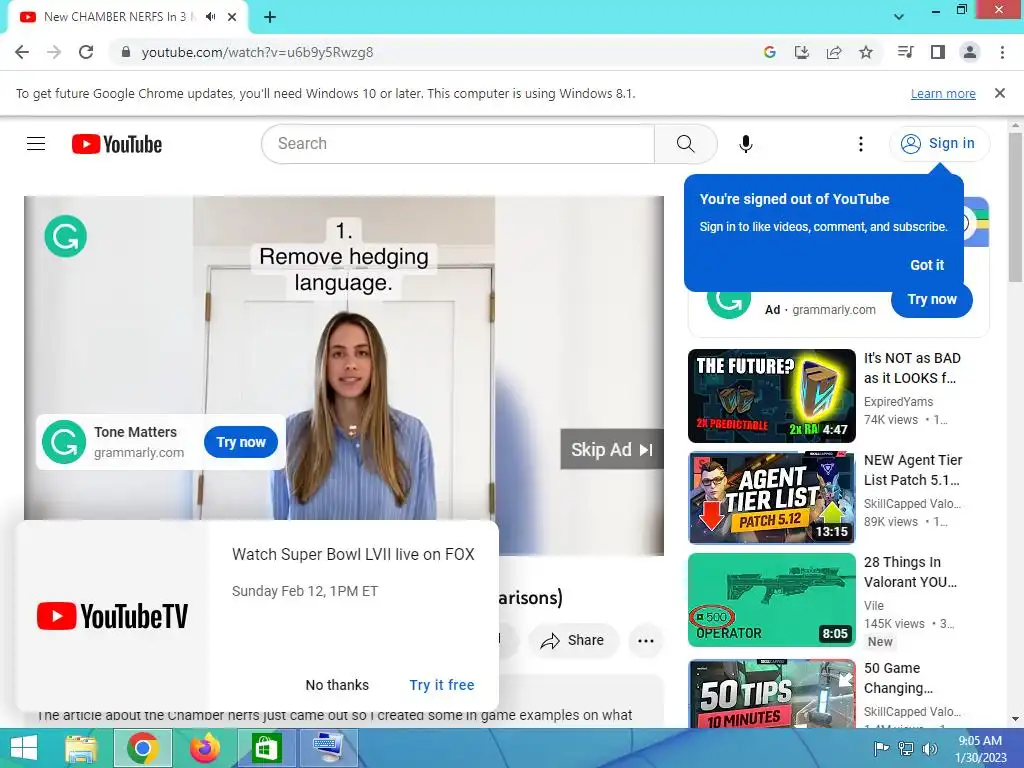Expand the tab search chevron
The image size is (1024, 768).
pyautogui.click(x=899, y=17)
